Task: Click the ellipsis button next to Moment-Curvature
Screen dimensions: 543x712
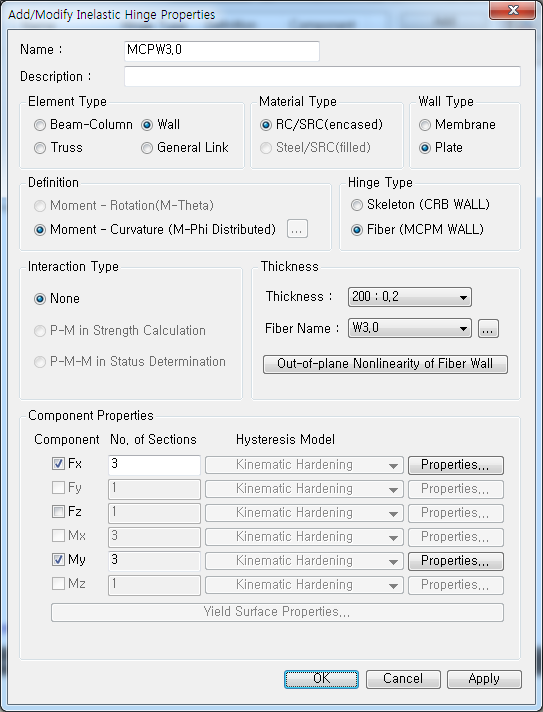Action: tap(297, 229)
